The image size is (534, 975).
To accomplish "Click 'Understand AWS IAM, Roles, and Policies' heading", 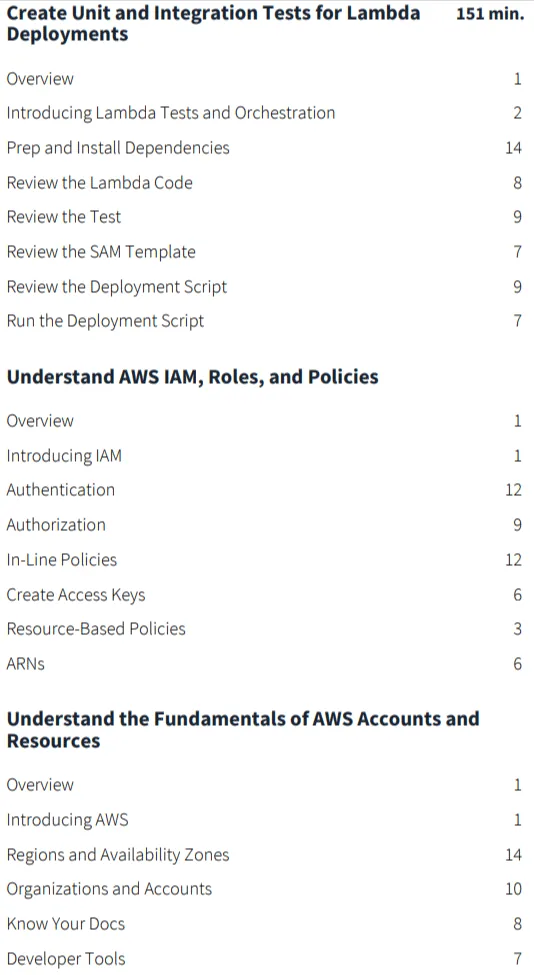I will pos(192,377).
